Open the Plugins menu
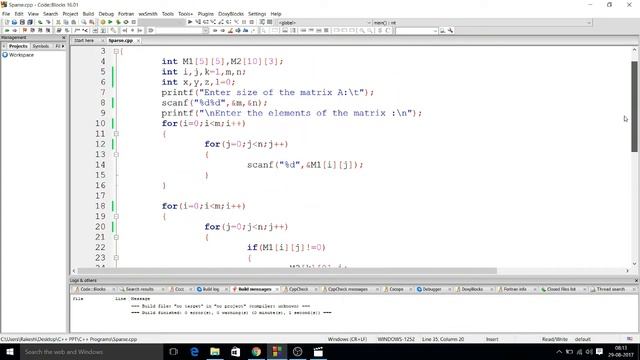Image resolution: width=640 pixels, height=360 pixels. click(x=206, y=14)
